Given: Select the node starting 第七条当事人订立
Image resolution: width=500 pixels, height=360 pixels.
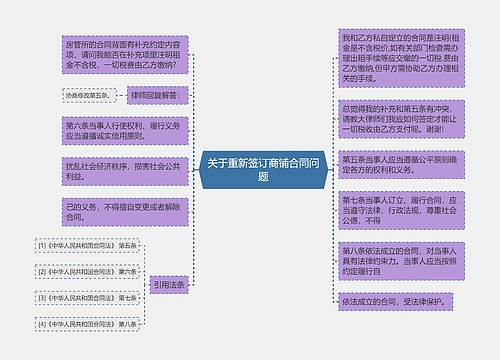Looking at the screenshot, I should coord(401,210).
